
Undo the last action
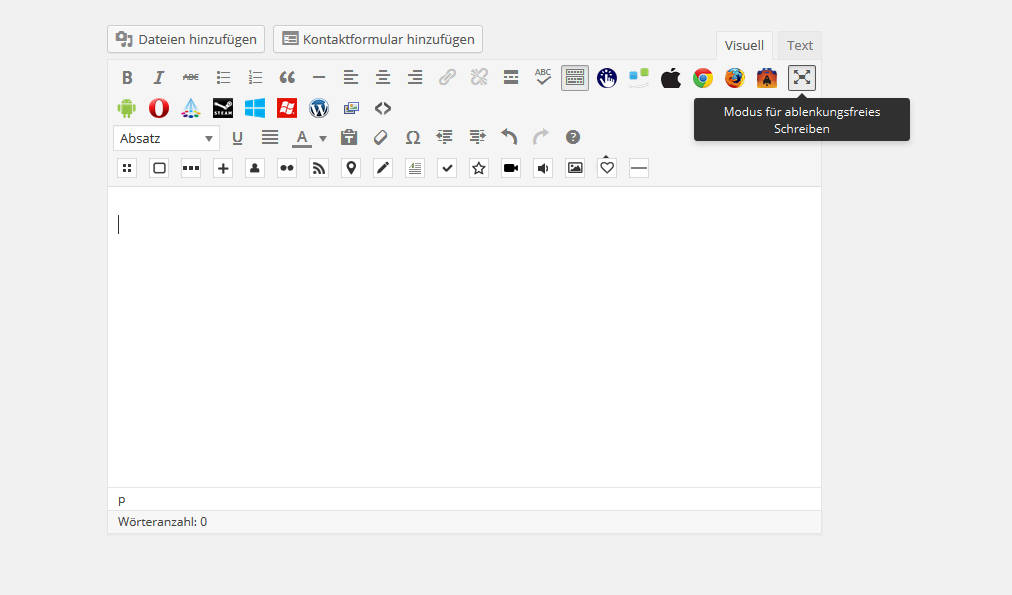click(509, 138)
